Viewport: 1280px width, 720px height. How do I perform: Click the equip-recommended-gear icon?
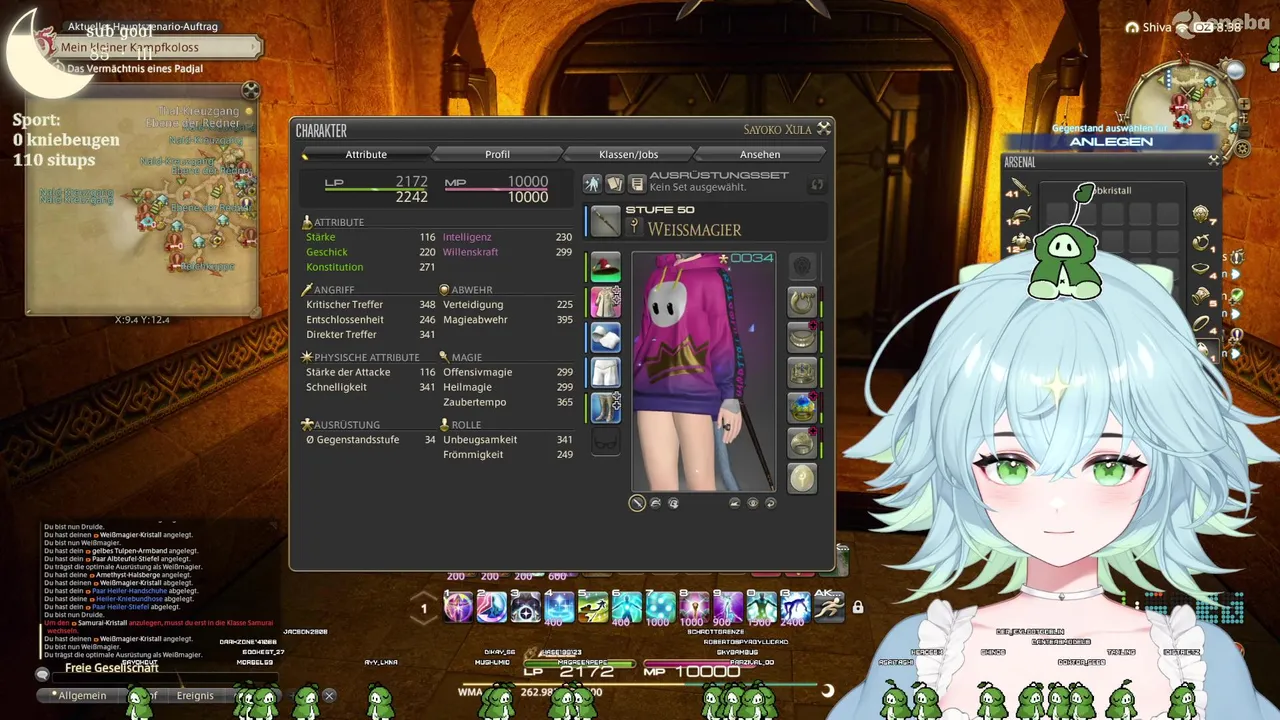(x=592, y=184)
